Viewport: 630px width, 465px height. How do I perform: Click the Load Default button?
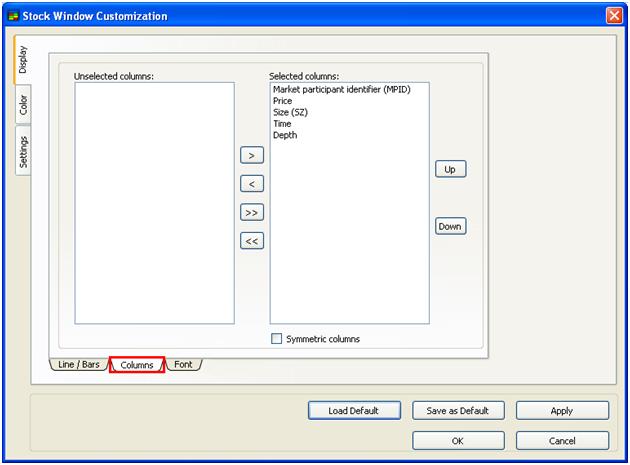point(351,411)
